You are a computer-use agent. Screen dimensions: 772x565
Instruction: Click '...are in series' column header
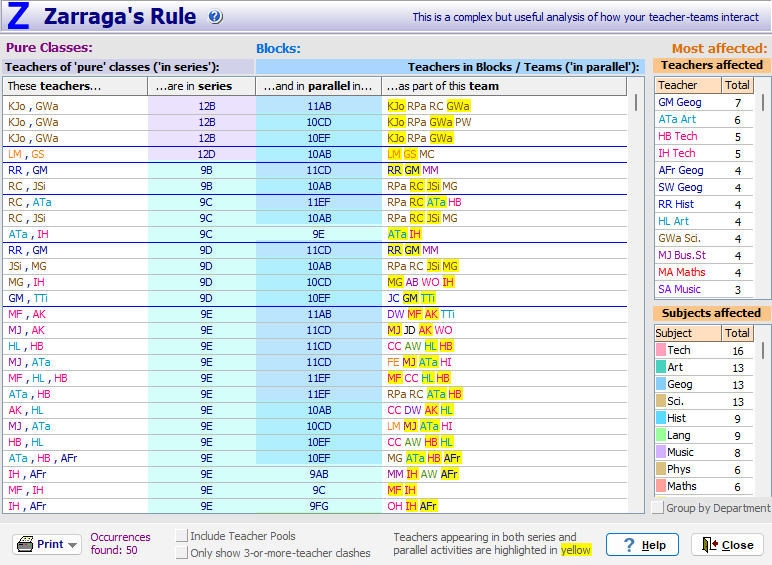[x=201, y=86]
